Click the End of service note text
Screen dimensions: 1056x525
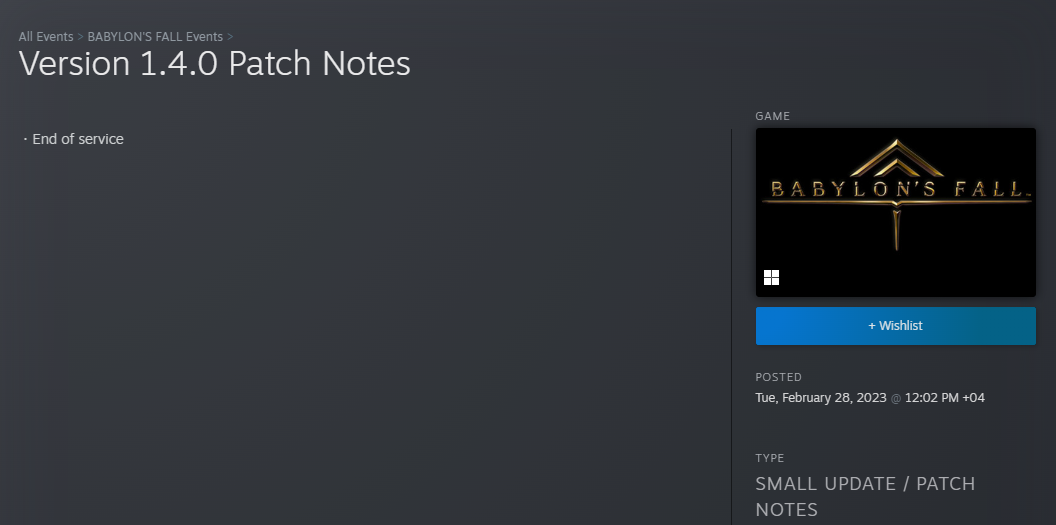coord(78,139)
